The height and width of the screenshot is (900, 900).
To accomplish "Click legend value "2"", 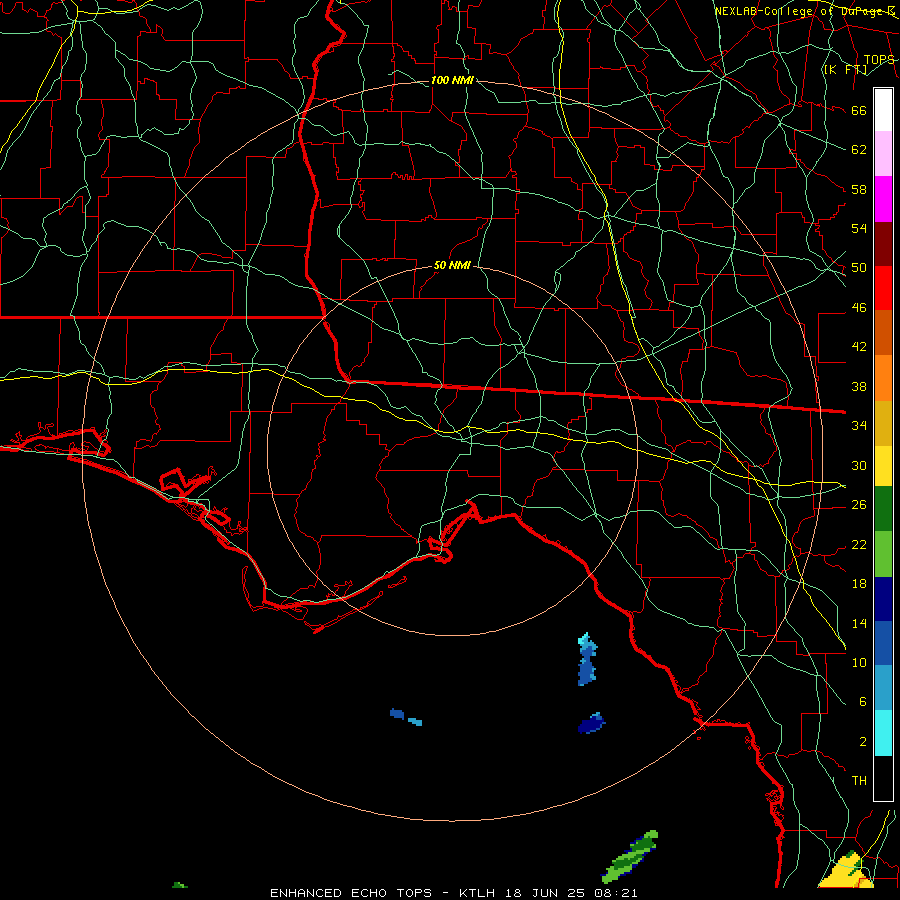I will pyautogui.click(x=862, y=742).
